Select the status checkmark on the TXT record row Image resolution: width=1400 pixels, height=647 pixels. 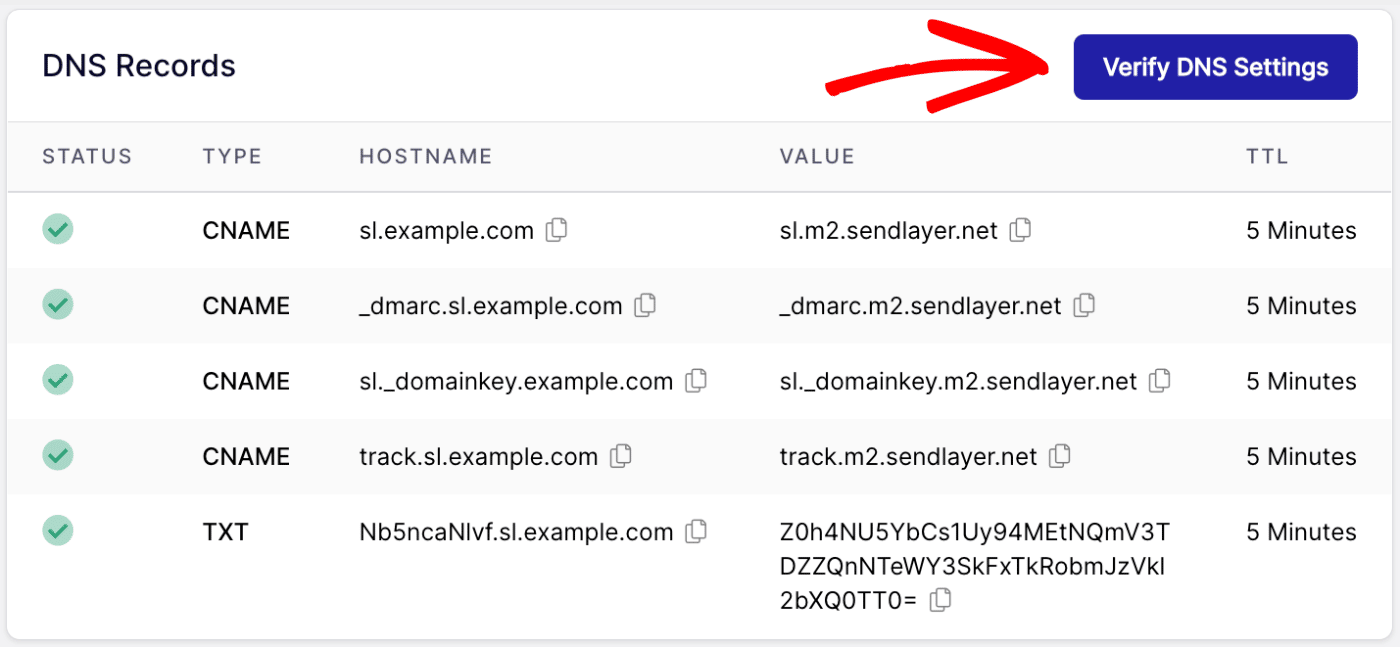click(58, 531)
